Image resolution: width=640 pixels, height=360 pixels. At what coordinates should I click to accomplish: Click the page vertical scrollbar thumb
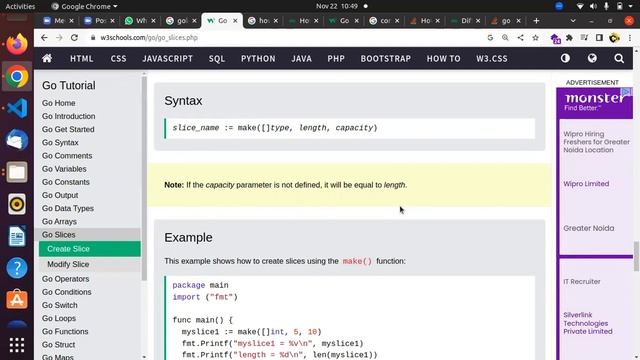click(x=636, y=256)
